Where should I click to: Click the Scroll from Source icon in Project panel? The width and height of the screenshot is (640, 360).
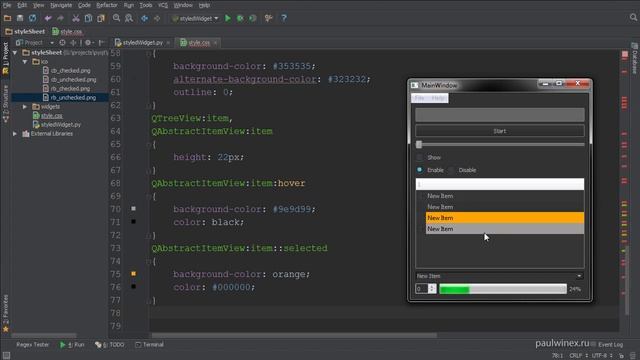point(62,42)
